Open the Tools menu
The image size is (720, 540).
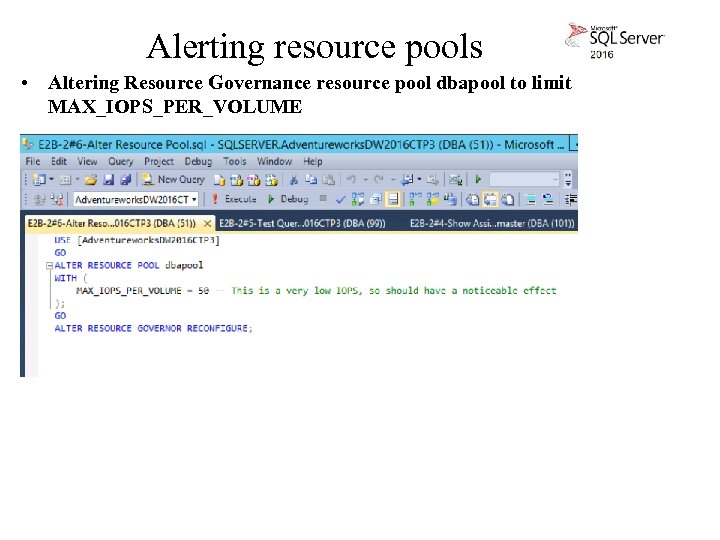[x=235, y=162]
